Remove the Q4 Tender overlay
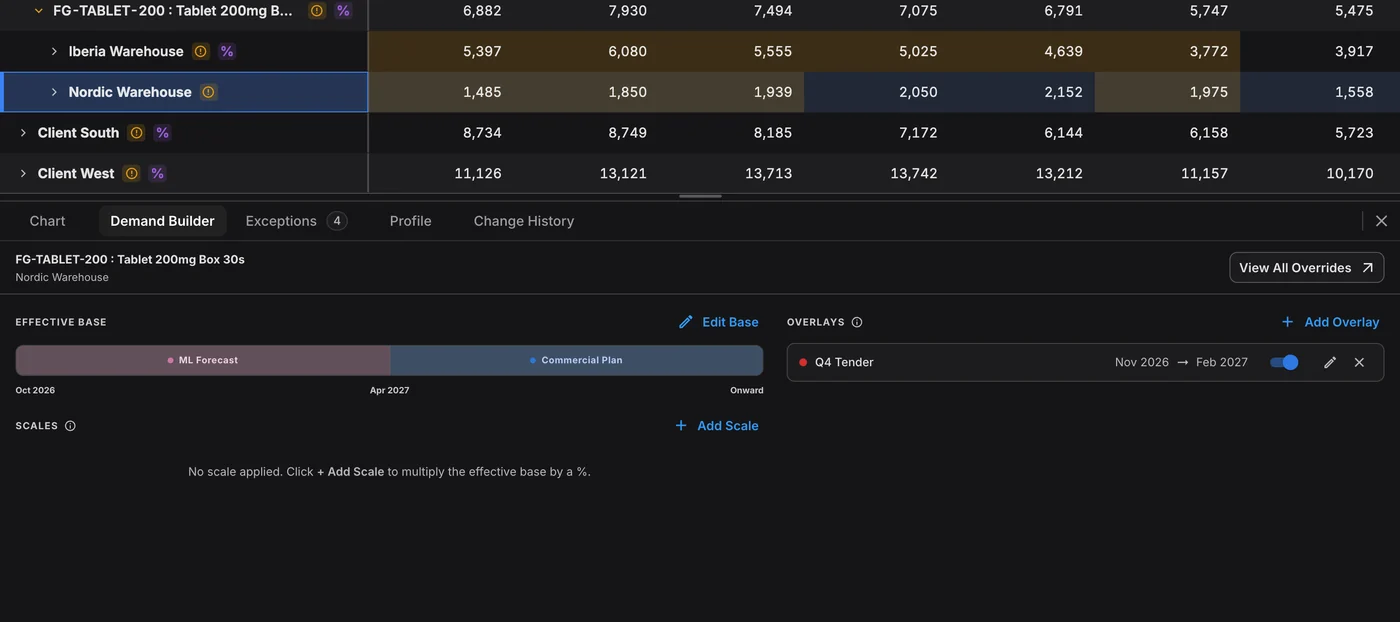 [1359, 362]
